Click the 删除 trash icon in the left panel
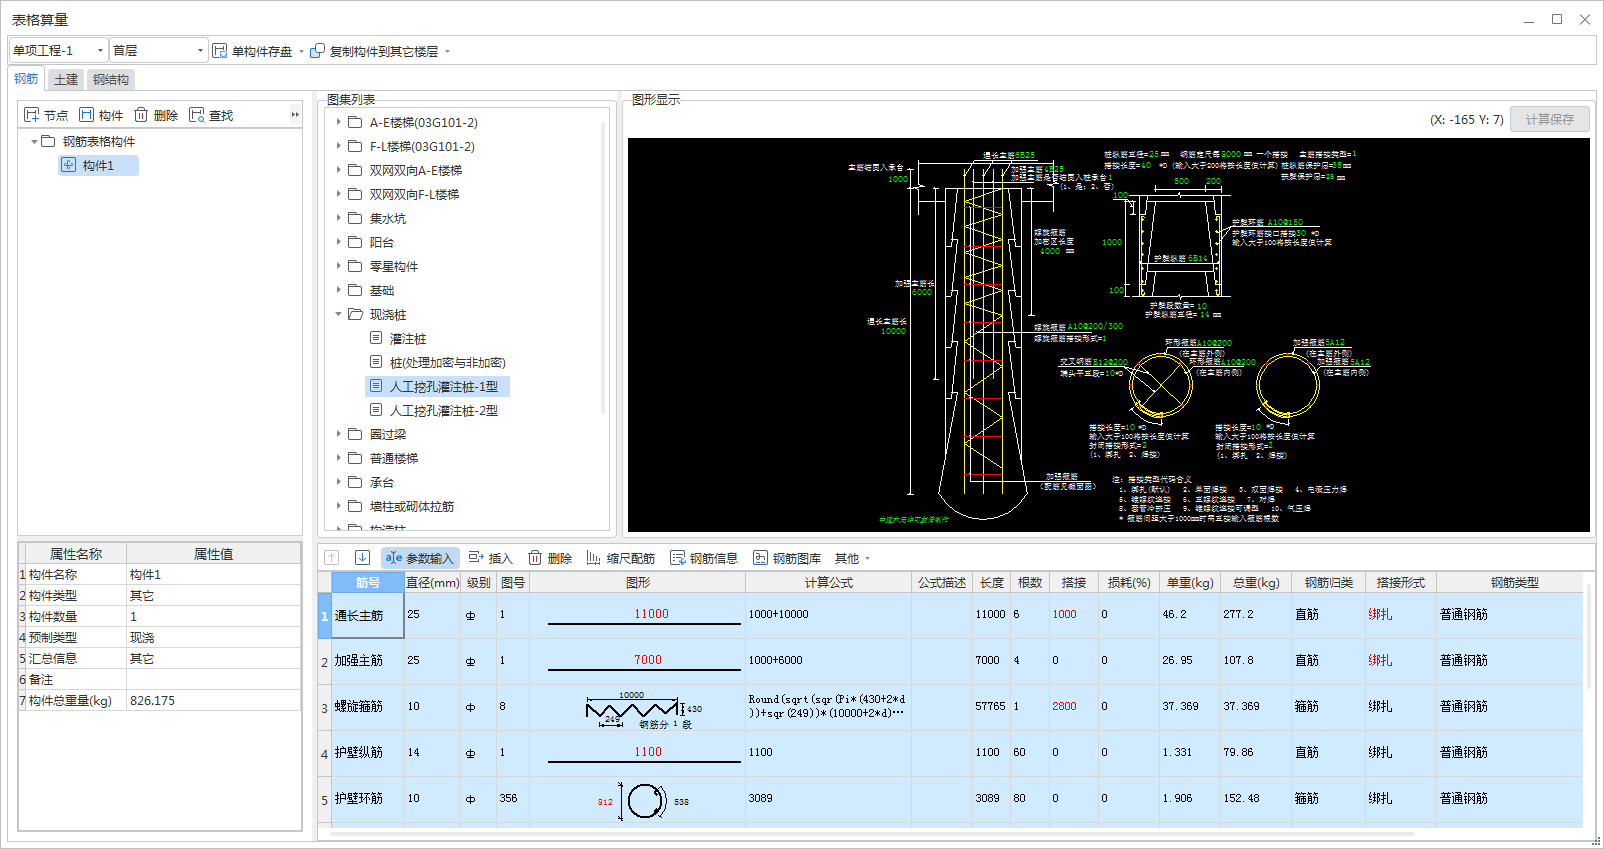This screenshot has height=849, width=1604. tap(141, 115)
